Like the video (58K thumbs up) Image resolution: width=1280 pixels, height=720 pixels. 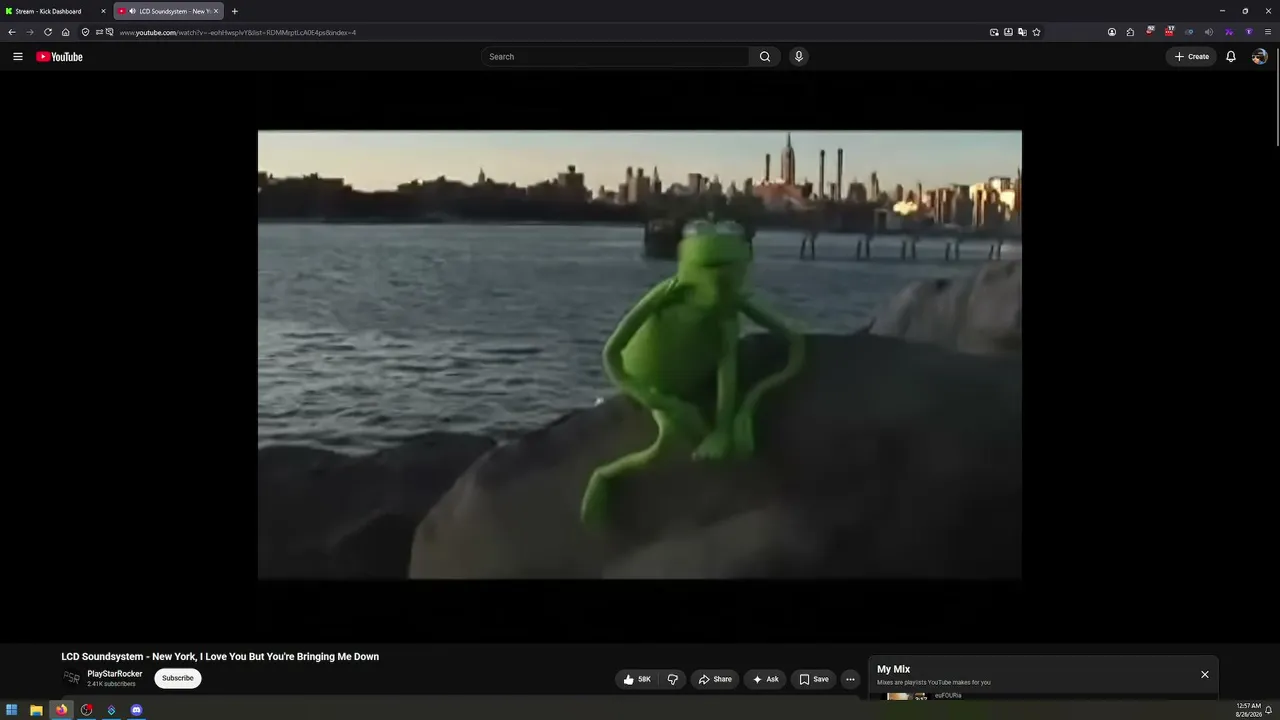pos(637,679)
